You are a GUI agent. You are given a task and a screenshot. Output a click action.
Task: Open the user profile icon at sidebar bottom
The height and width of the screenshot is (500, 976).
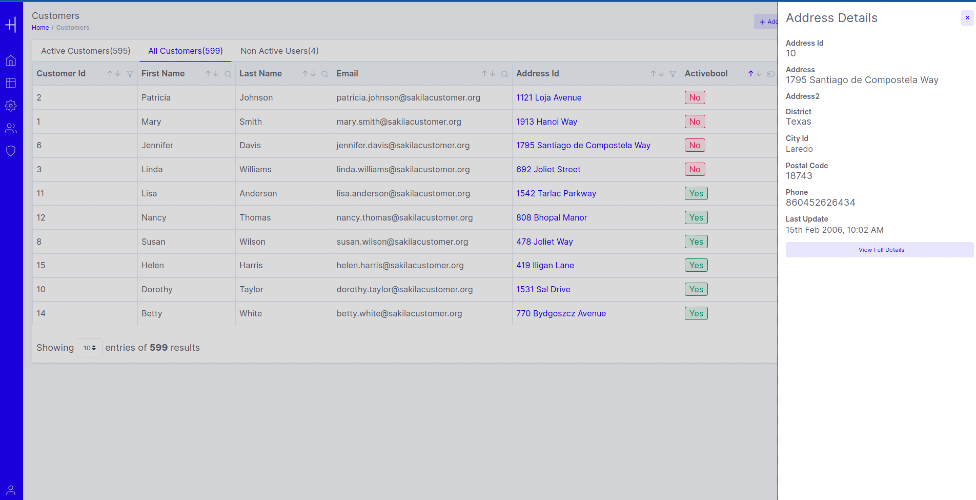point(11,490)
